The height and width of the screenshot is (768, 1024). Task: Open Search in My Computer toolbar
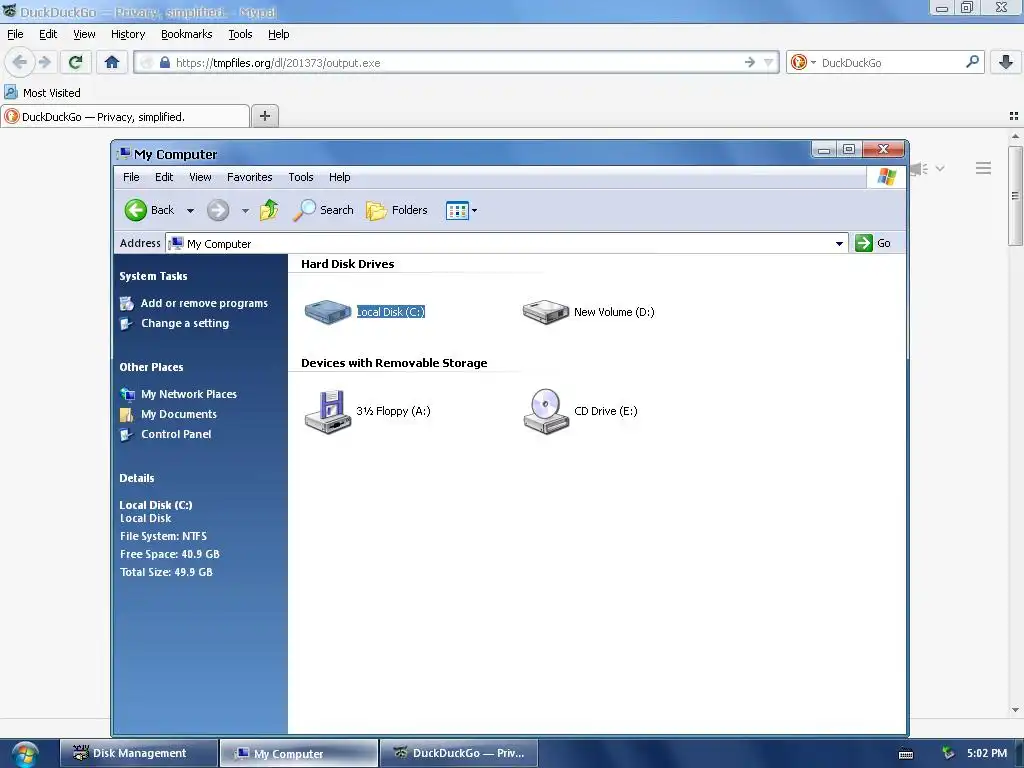323,210
